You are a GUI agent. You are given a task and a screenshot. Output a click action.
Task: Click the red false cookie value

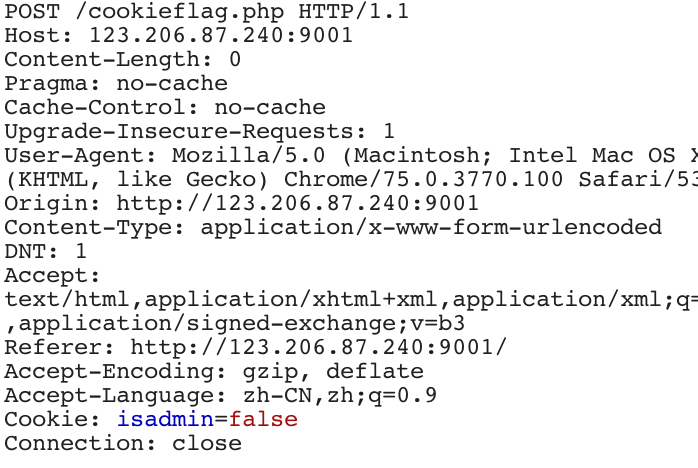pos(263,420)
